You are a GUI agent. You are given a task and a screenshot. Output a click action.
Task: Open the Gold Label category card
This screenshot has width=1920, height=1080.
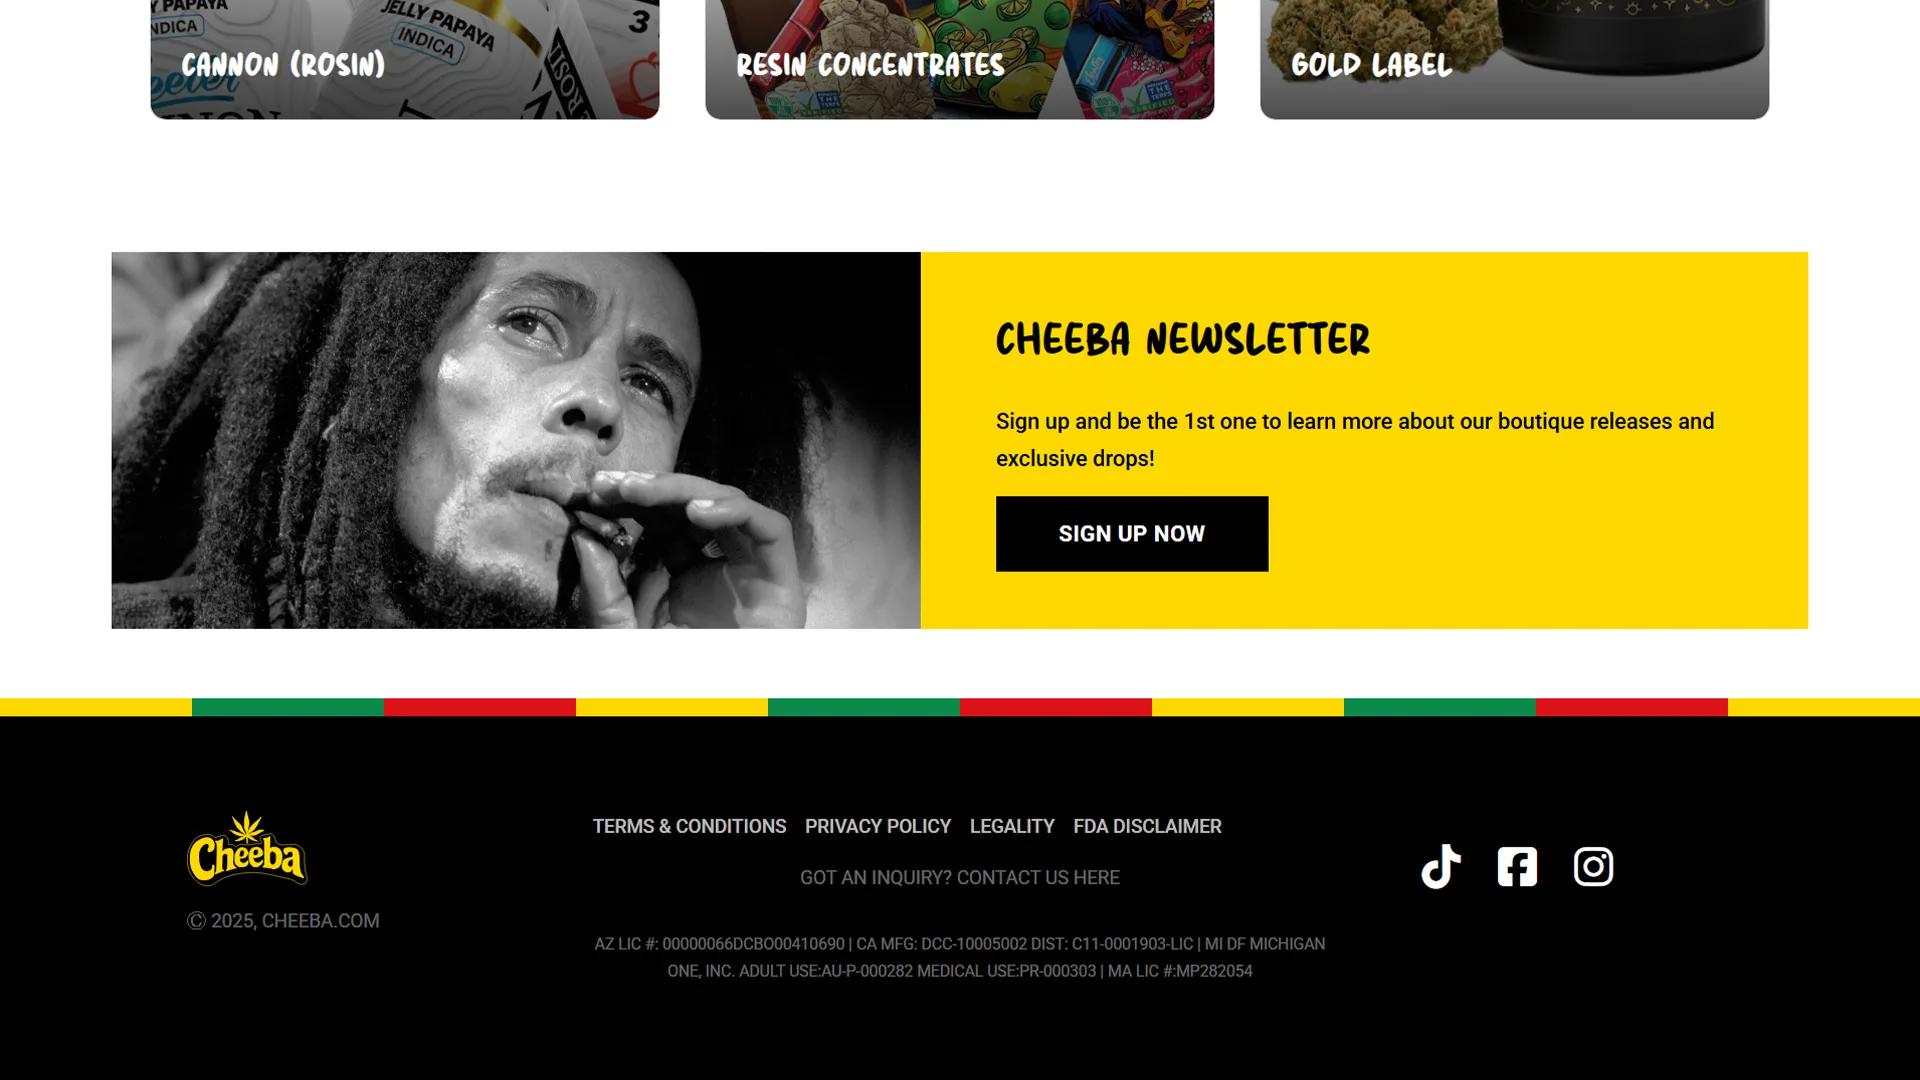click(1514, 59)
